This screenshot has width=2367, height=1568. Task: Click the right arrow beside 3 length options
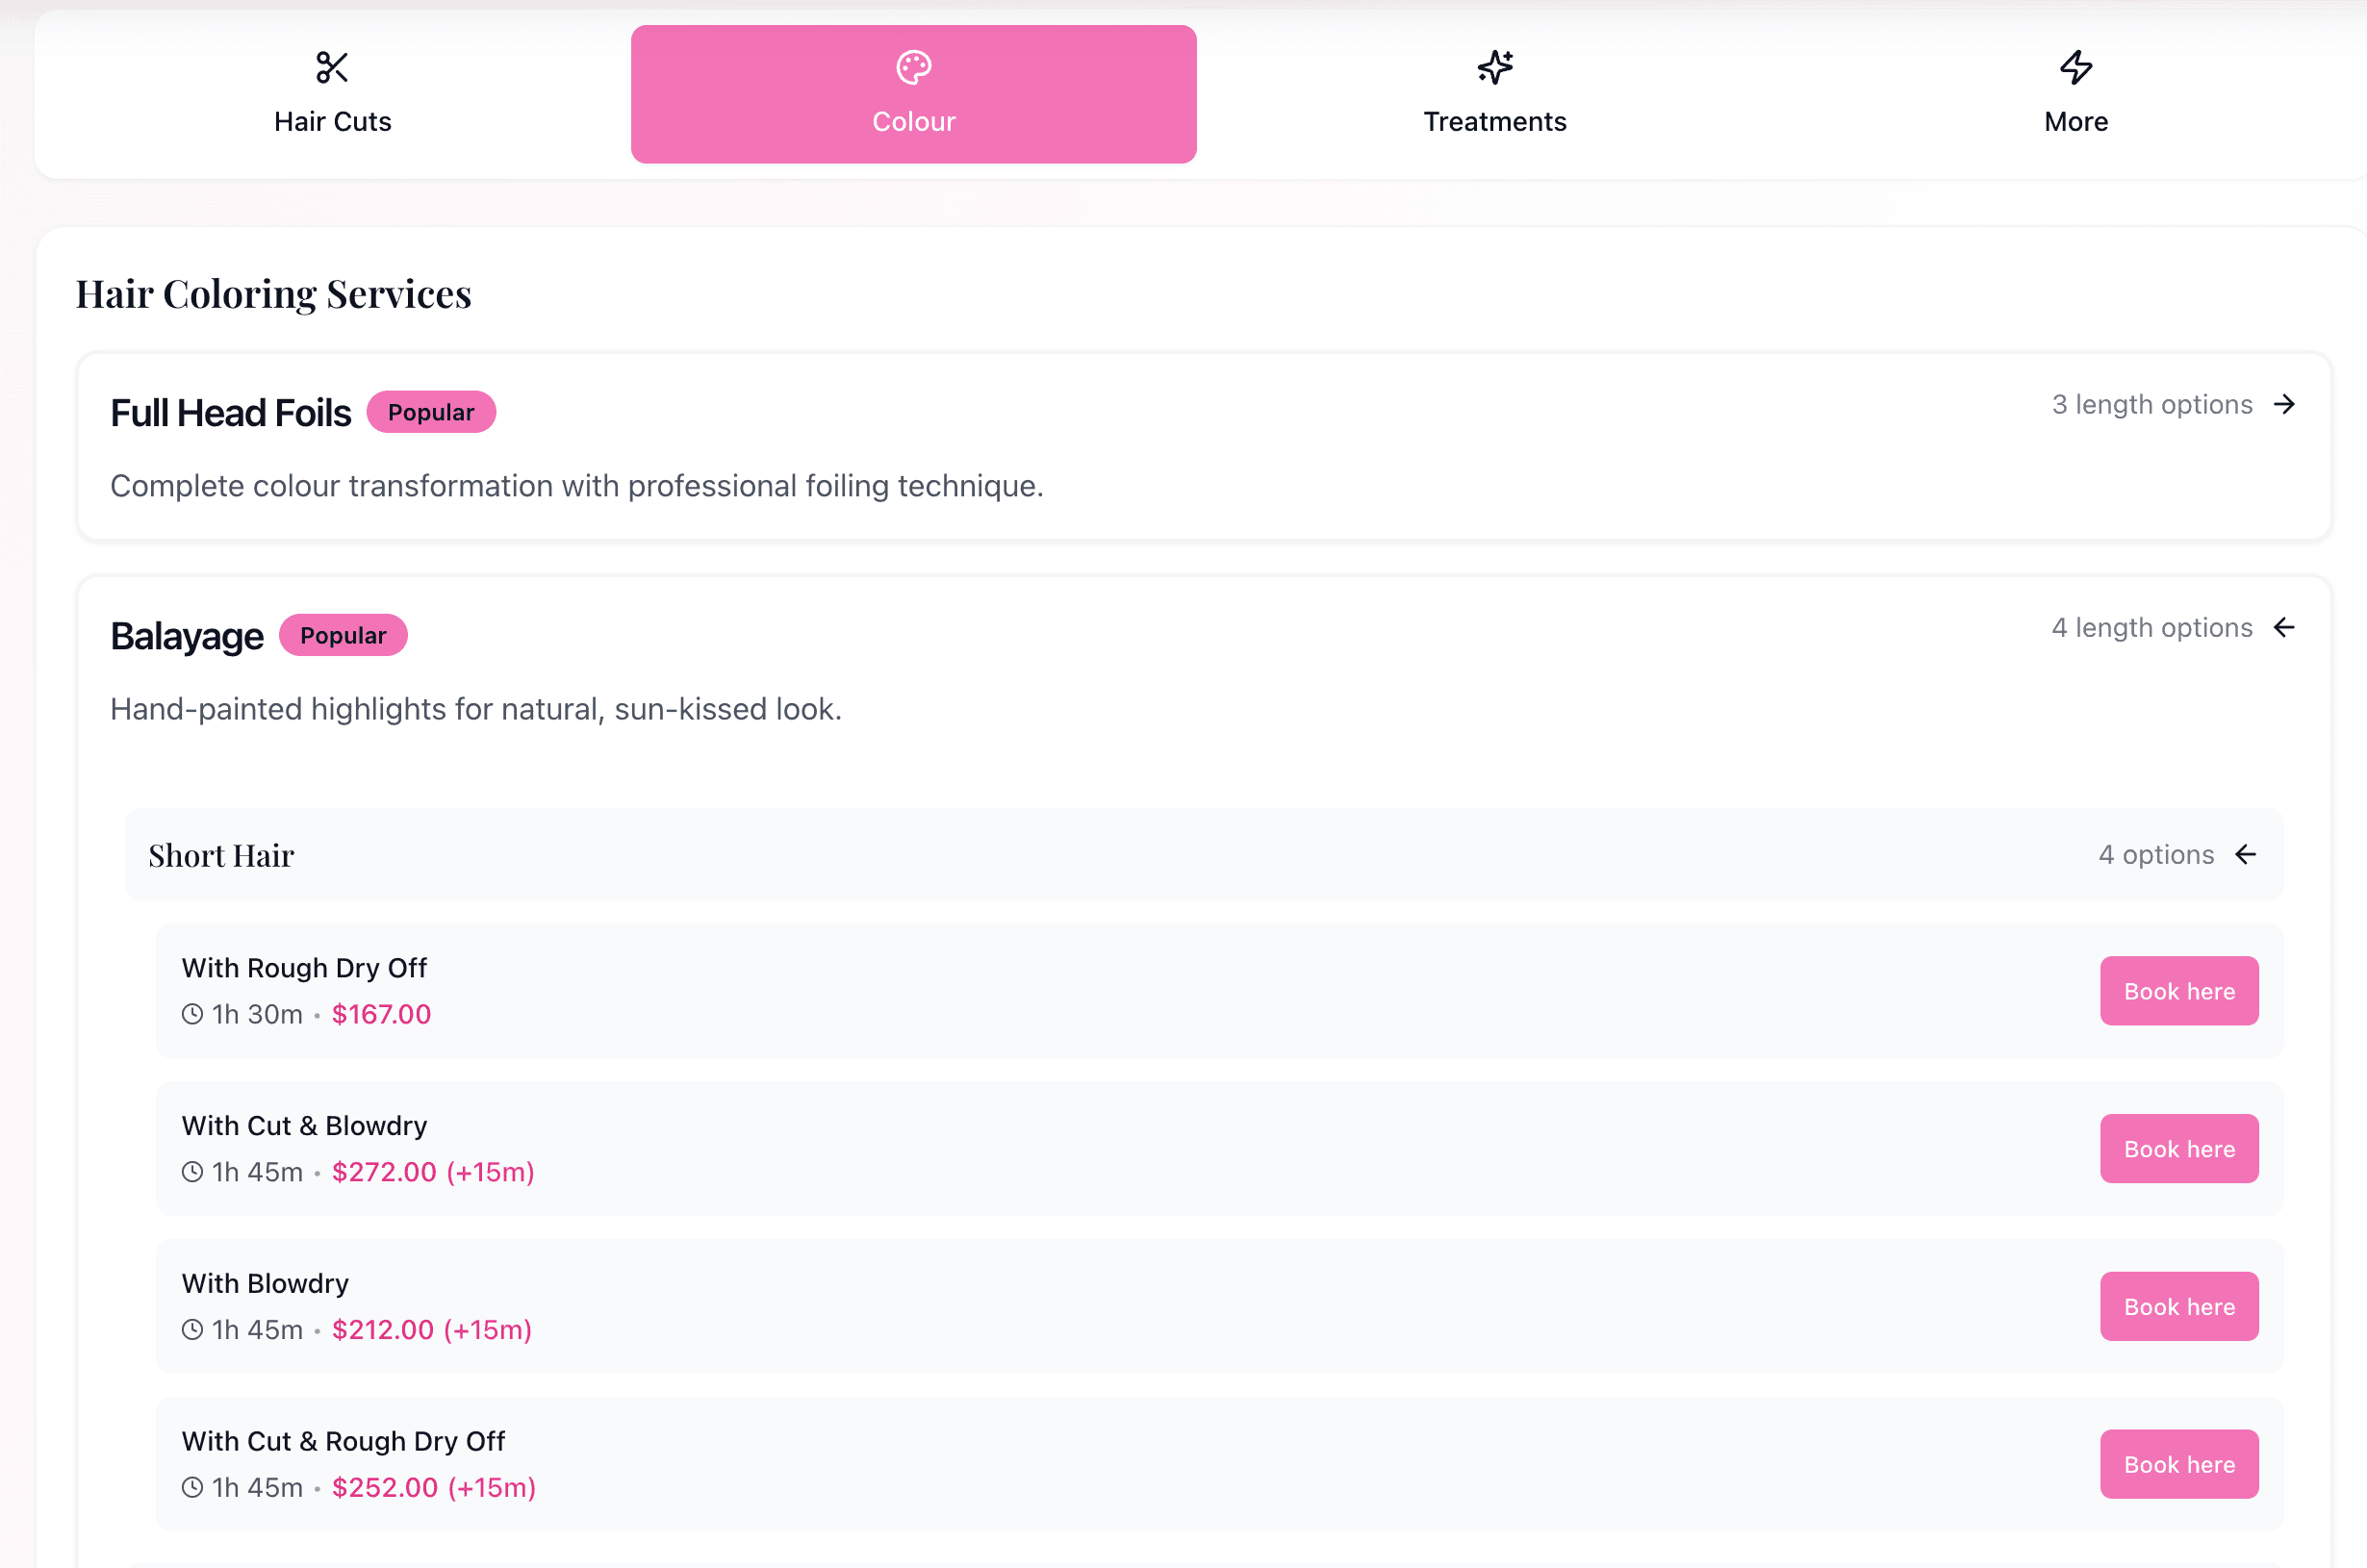pyautogui.click(x=2284, y=404)
